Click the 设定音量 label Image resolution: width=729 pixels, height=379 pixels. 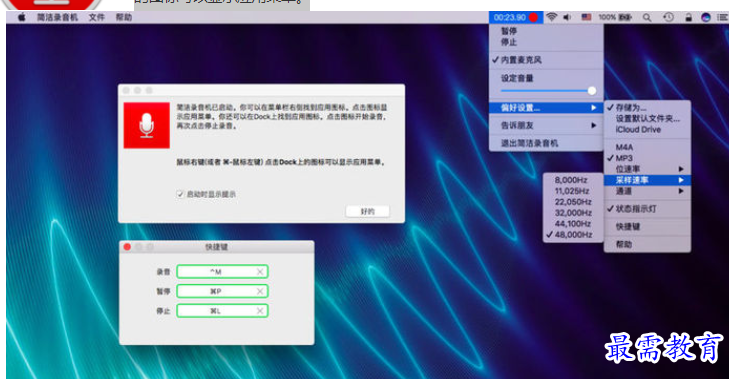click(517, 78)
